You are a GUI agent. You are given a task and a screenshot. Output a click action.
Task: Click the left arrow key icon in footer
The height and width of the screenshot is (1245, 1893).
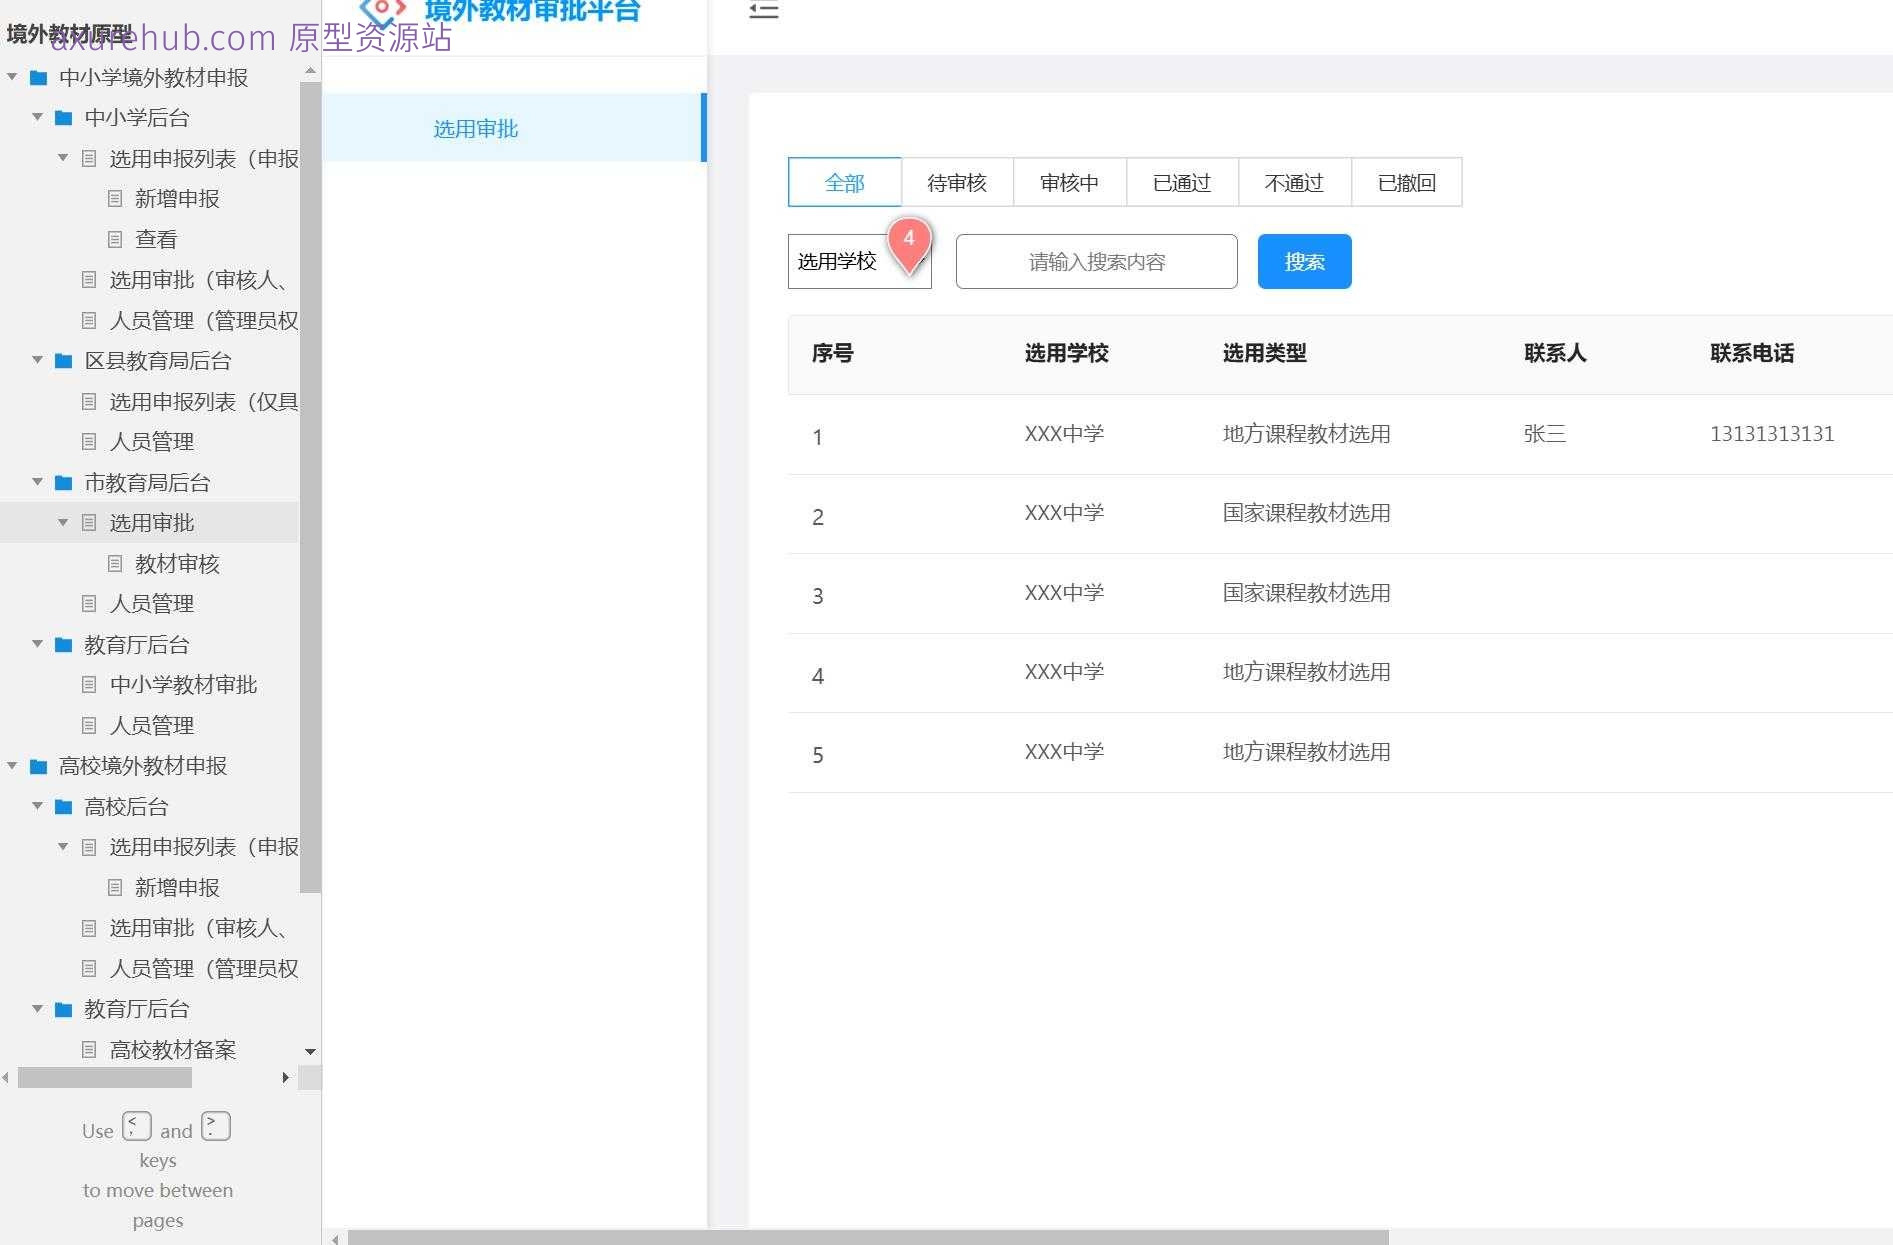136,1126
